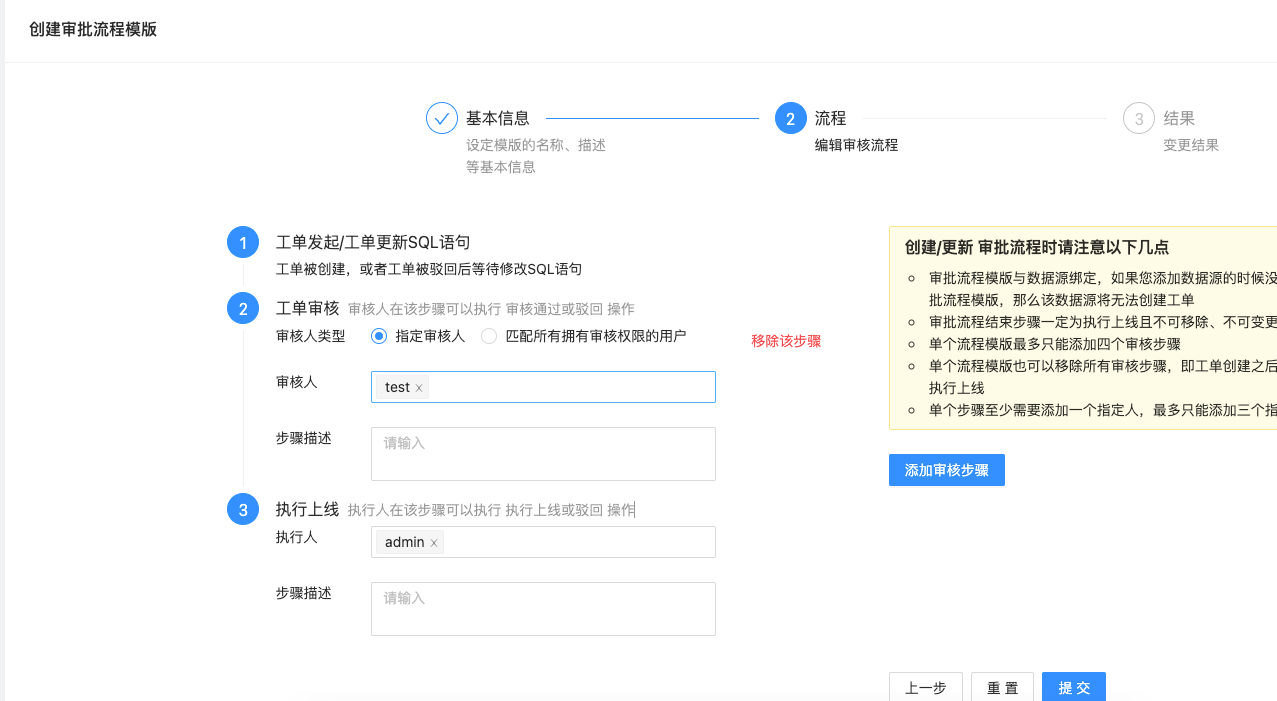Screen dimensions: 1277x701
Task: Click the text 工单被创建，或者工单被驳回后等待修改SQL语句
Action: coord(429,269)
